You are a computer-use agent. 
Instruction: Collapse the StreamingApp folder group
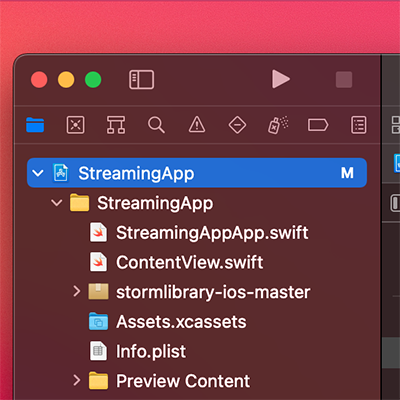tap(57, 203)
